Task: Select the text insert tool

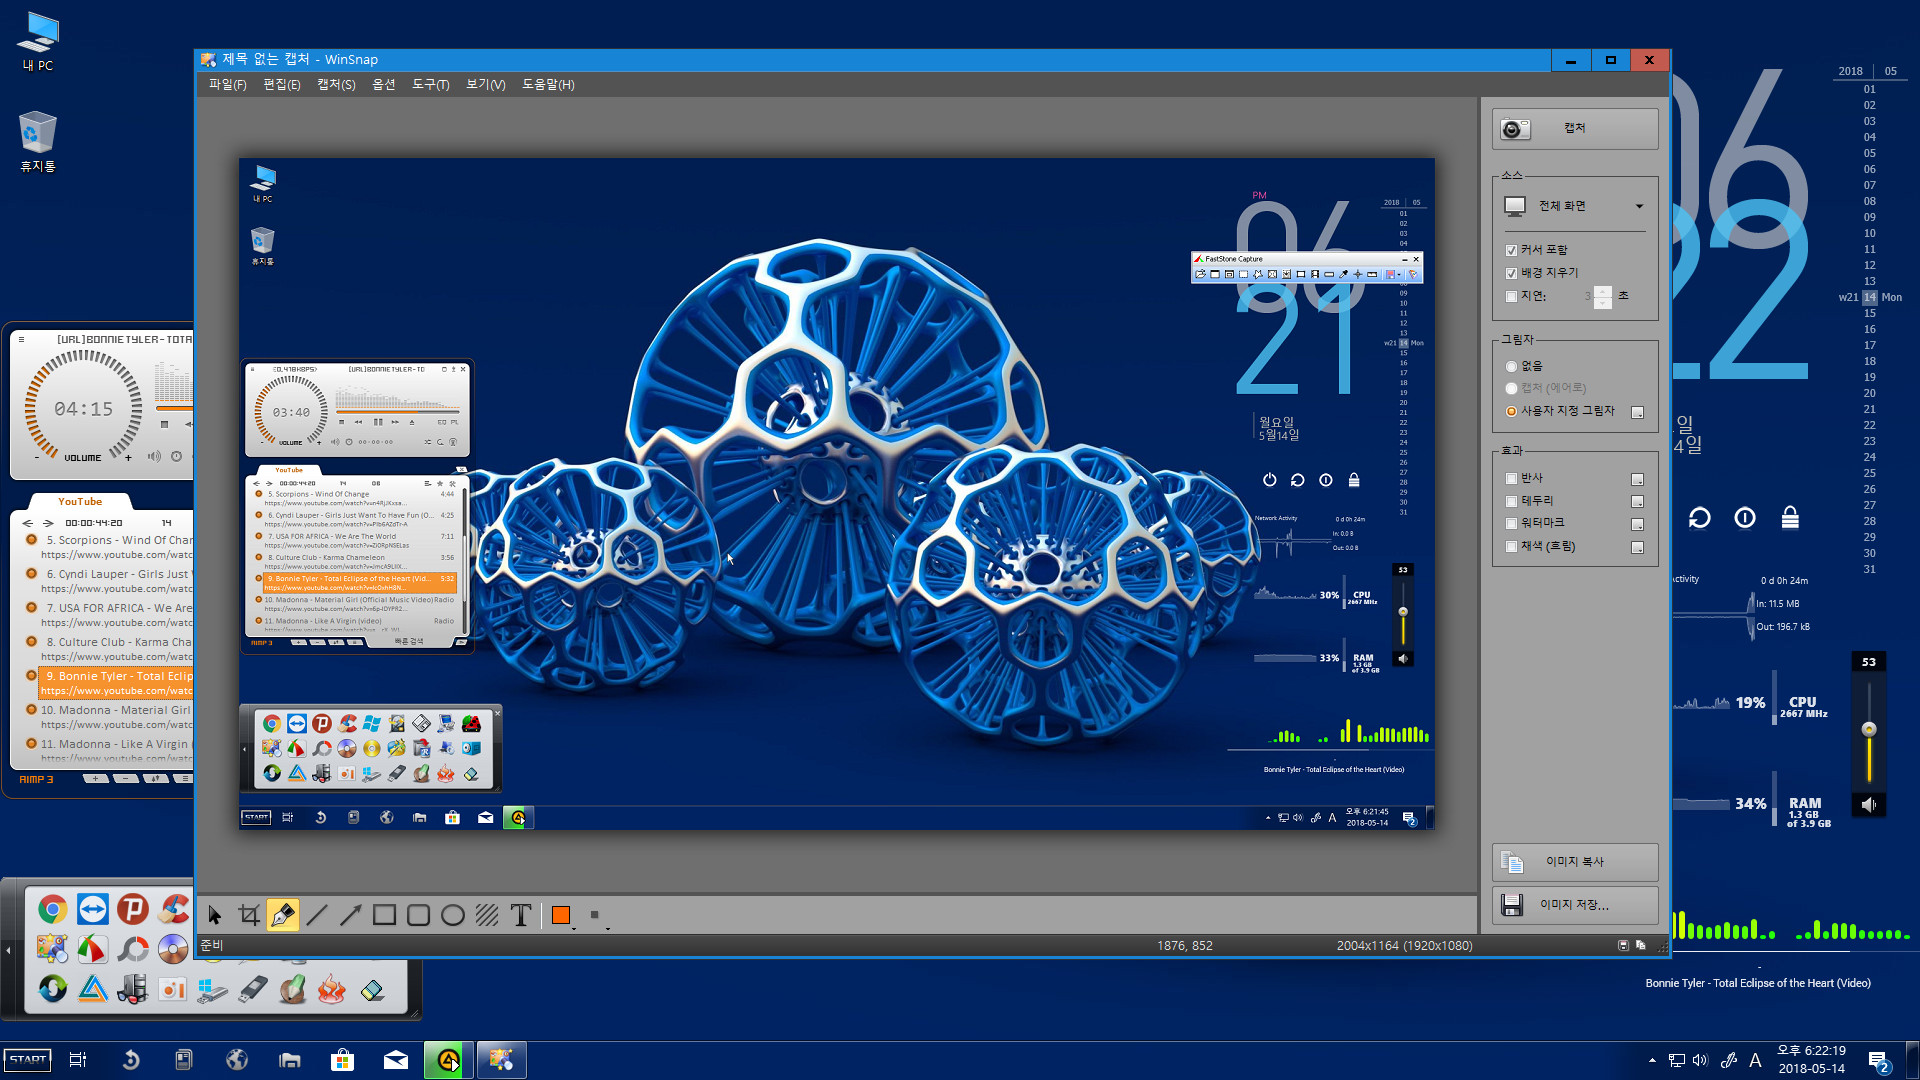Action: 524,914
